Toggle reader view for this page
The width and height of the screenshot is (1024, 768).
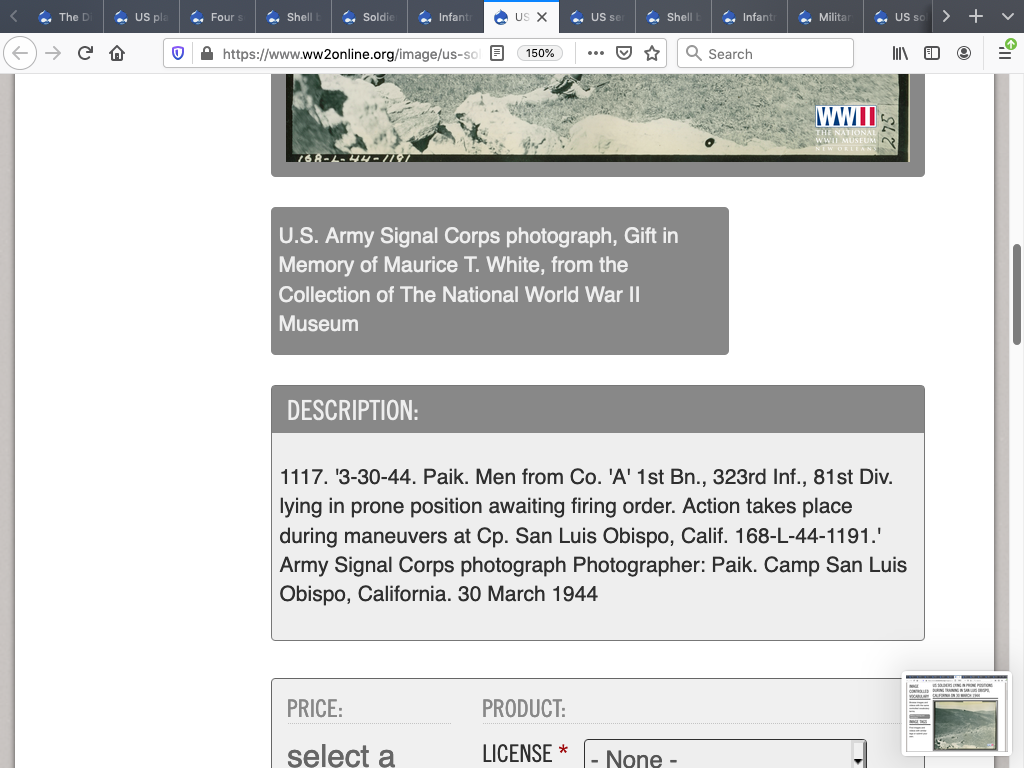coord(497,54)
